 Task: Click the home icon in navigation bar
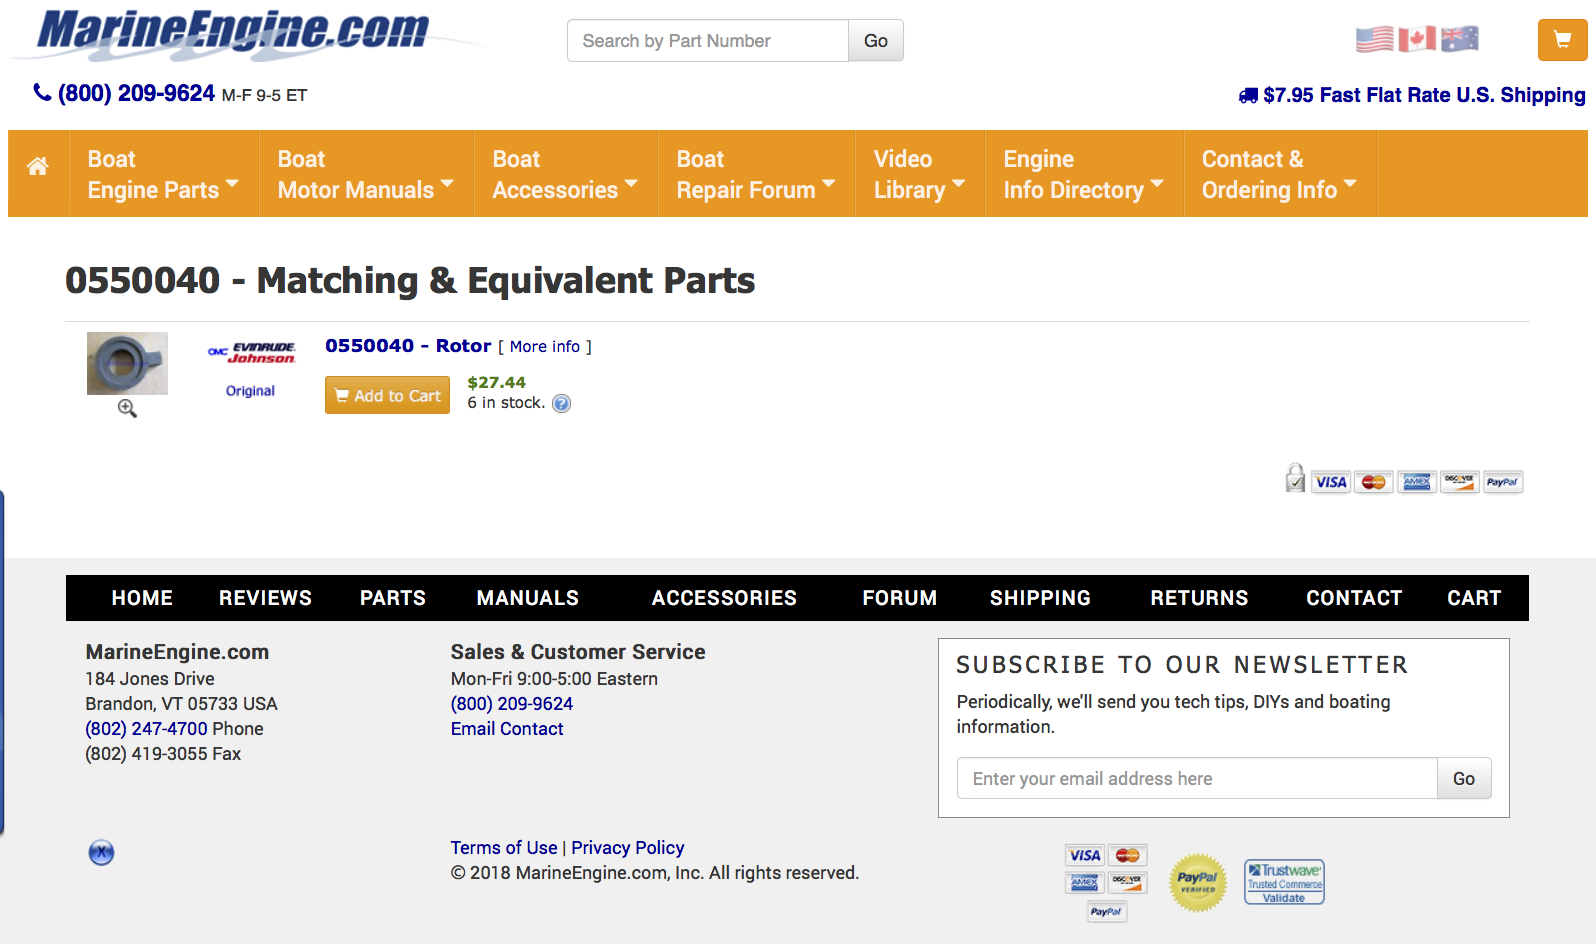(38, 166)
